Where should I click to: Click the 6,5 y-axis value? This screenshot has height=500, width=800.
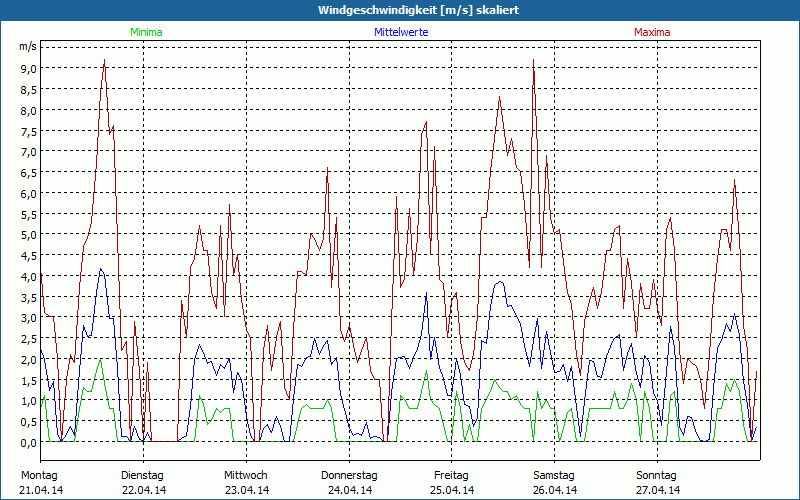tap(29, 172)
